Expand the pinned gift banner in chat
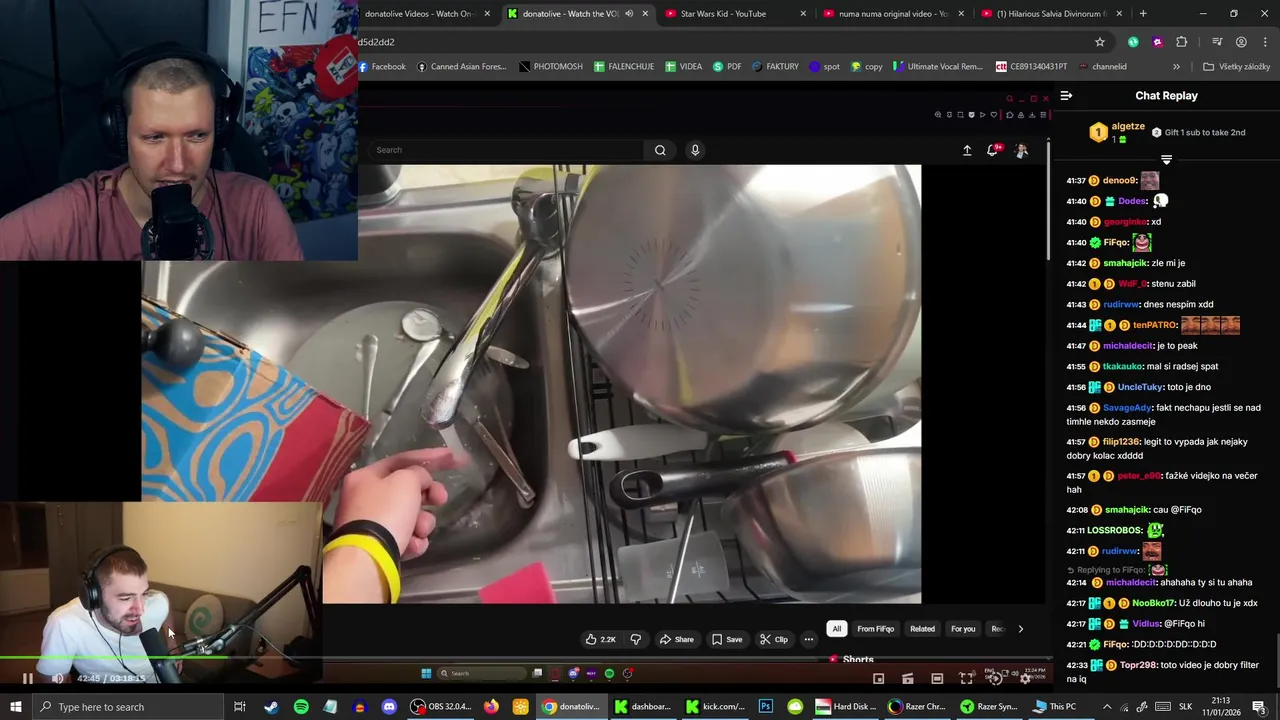The height and width of the screenshot is (720, 1280). tap(1166, 159)
